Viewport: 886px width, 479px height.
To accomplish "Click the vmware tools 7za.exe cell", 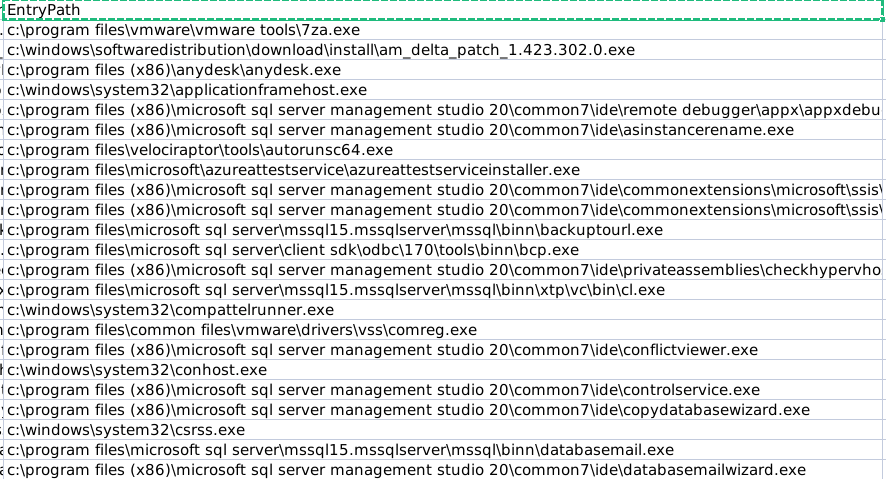I will tap(444, 30).
